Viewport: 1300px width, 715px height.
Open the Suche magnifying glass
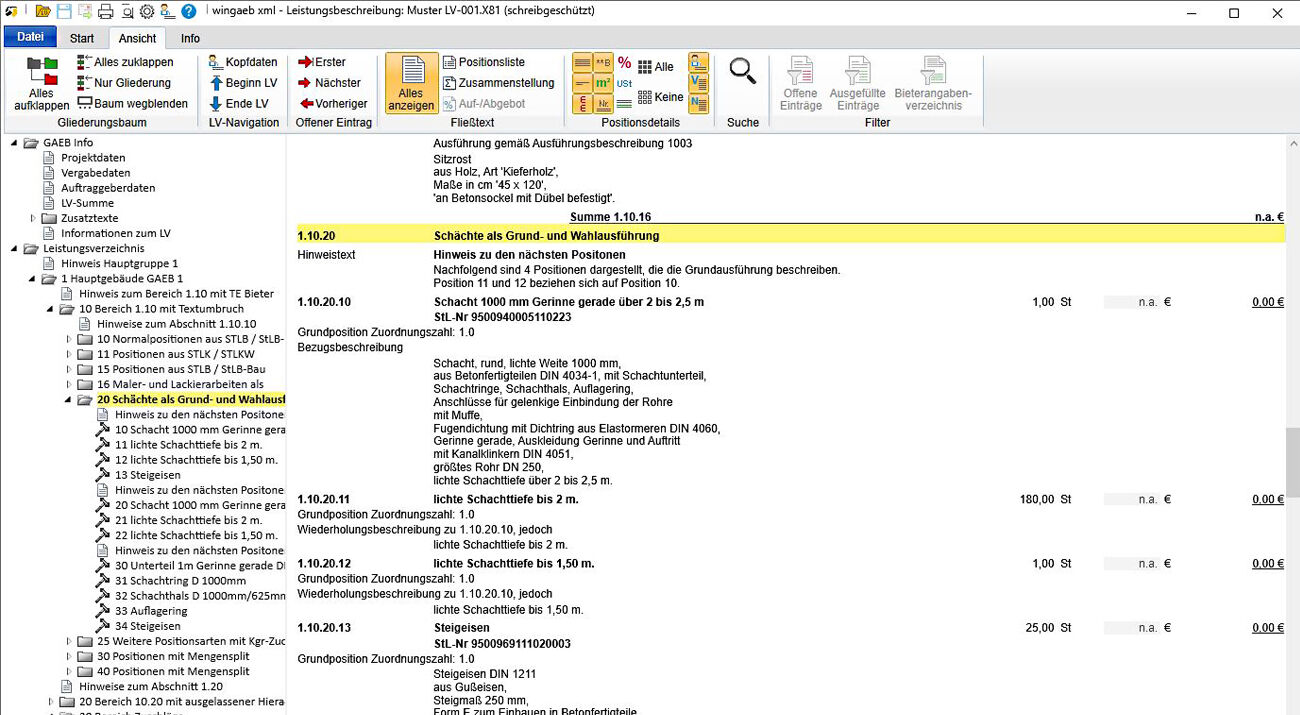click(742, 73)
